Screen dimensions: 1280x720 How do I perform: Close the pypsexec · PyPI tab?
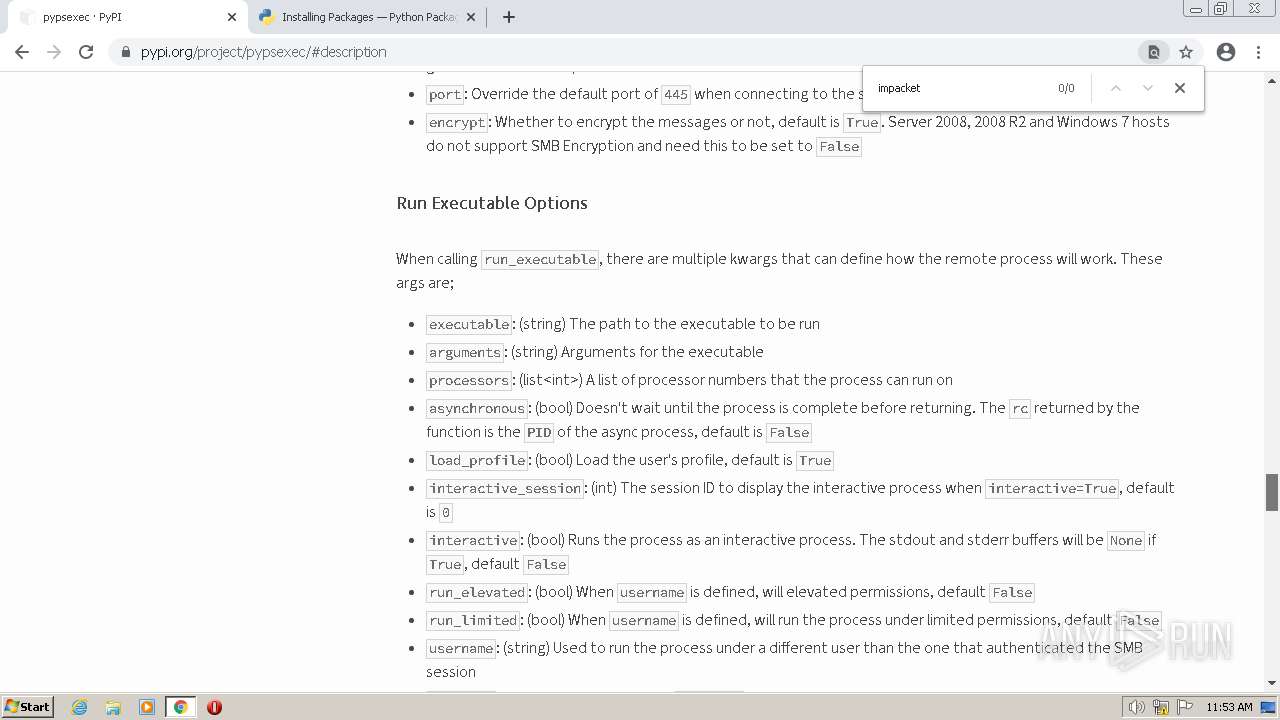coord(232,17)
